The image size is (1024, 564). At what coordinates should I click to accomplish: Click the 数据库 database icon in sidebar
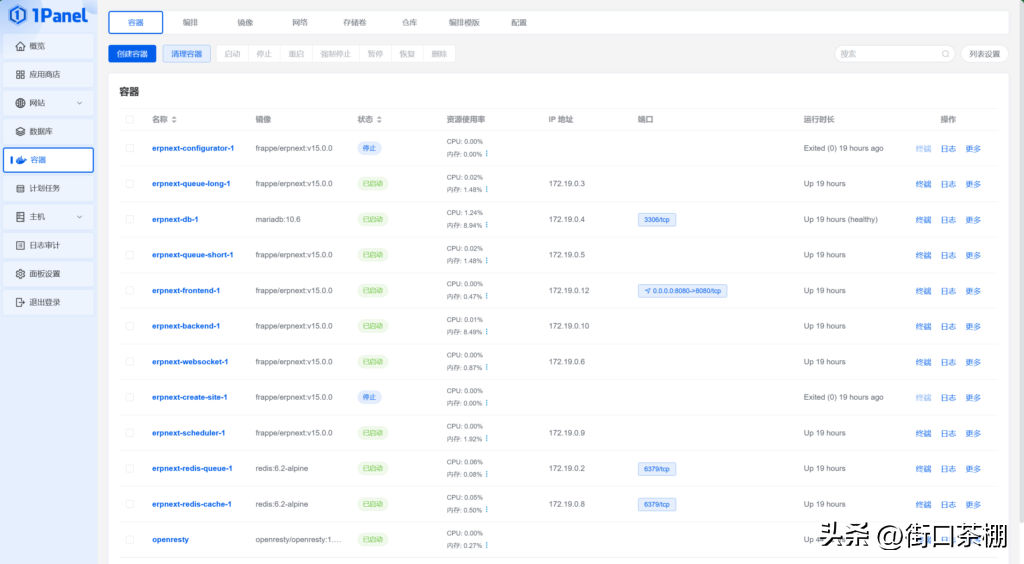tap(20, 131)
